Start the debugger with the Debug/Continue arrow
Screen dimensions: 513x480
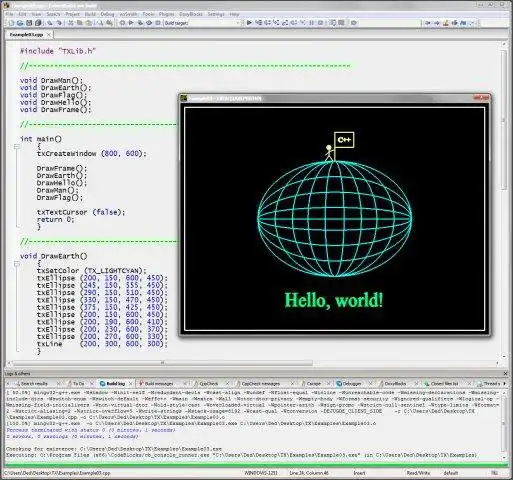point(249,23)
